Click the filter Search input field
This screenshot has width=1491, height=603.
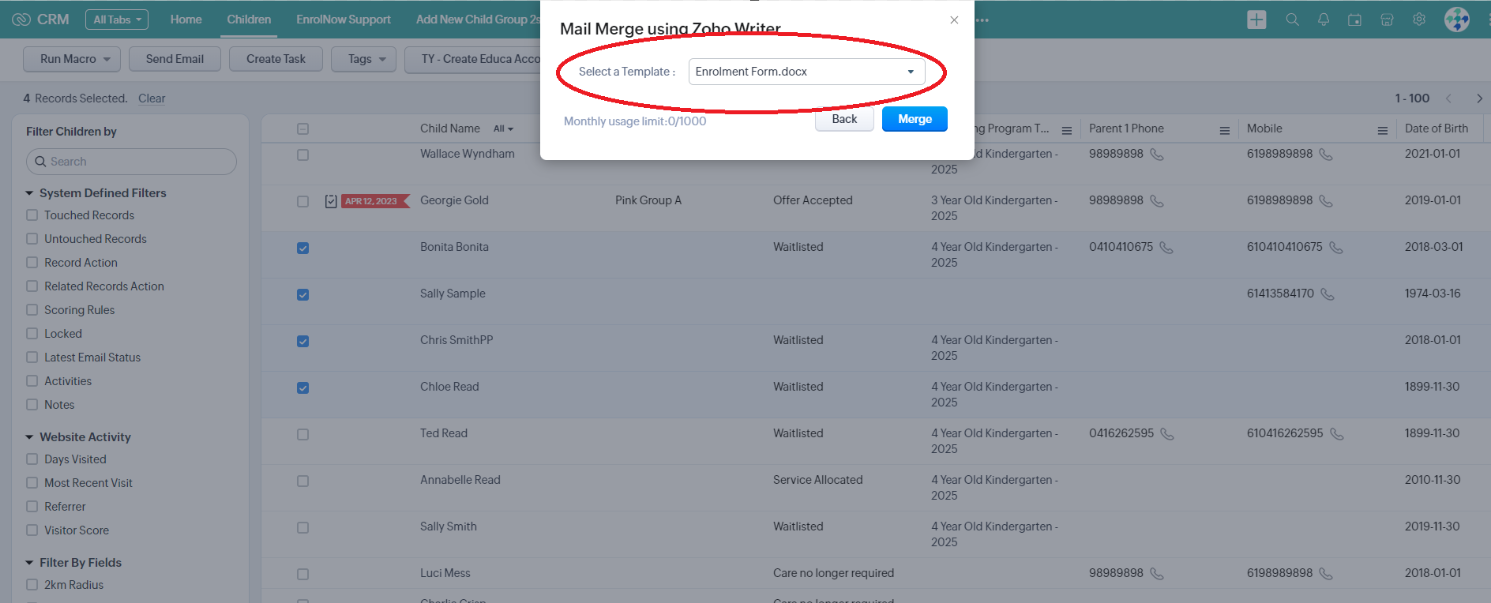[x=131, y=161]
